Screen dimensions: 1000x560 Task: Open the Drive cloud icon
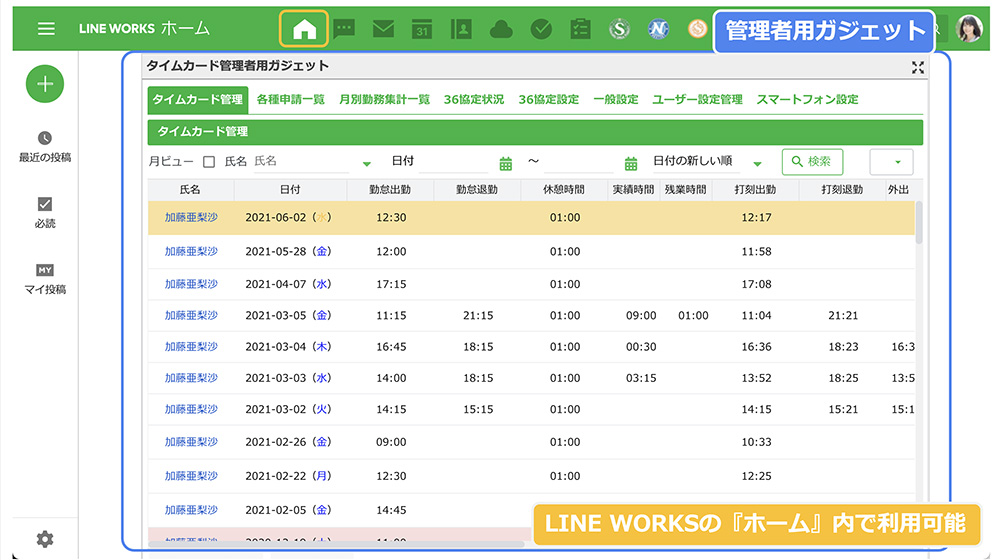(x=501, y=29)
